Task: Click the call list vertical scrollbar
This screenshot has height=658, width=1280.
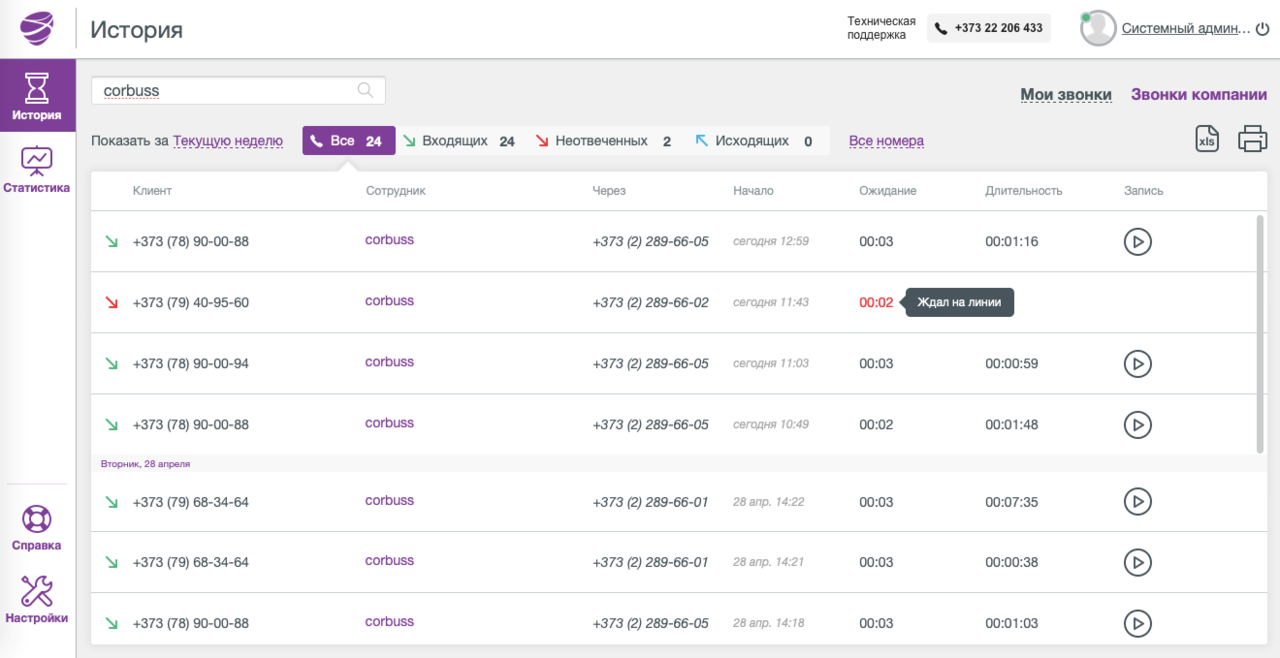Action: tap(1259, 333)
